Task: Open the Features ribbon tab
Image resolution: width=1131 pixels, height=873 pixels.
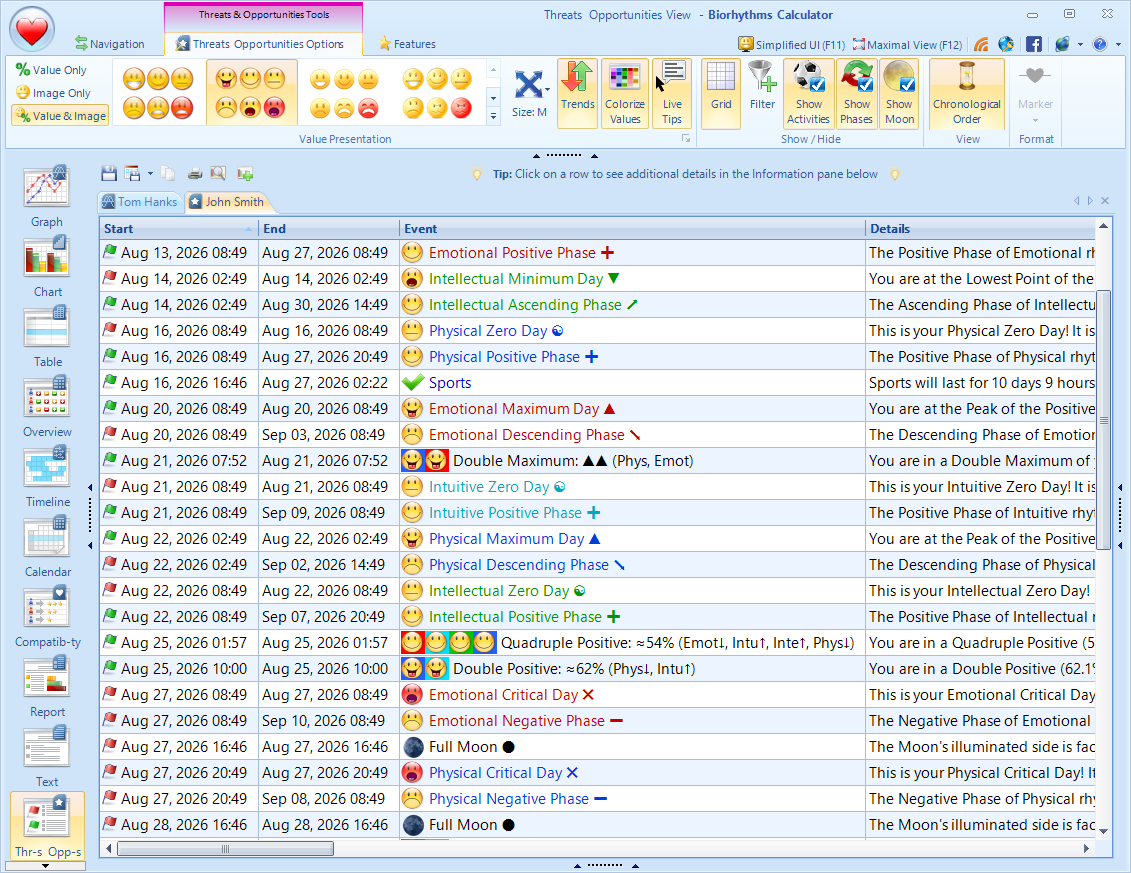Action: point(406,43)
